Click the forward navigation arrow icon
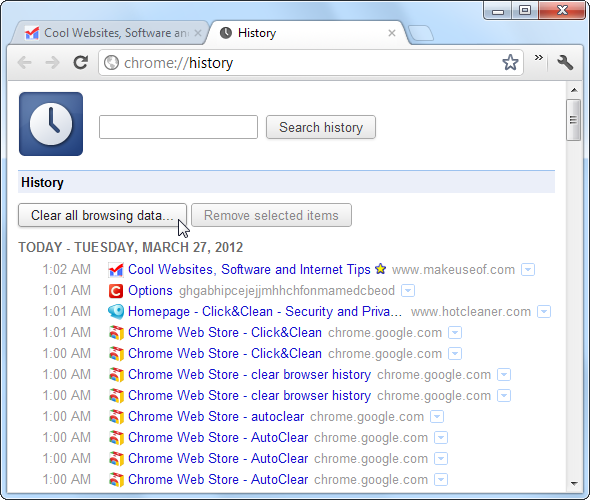This screenshot has width=590, height=500. 52,62
